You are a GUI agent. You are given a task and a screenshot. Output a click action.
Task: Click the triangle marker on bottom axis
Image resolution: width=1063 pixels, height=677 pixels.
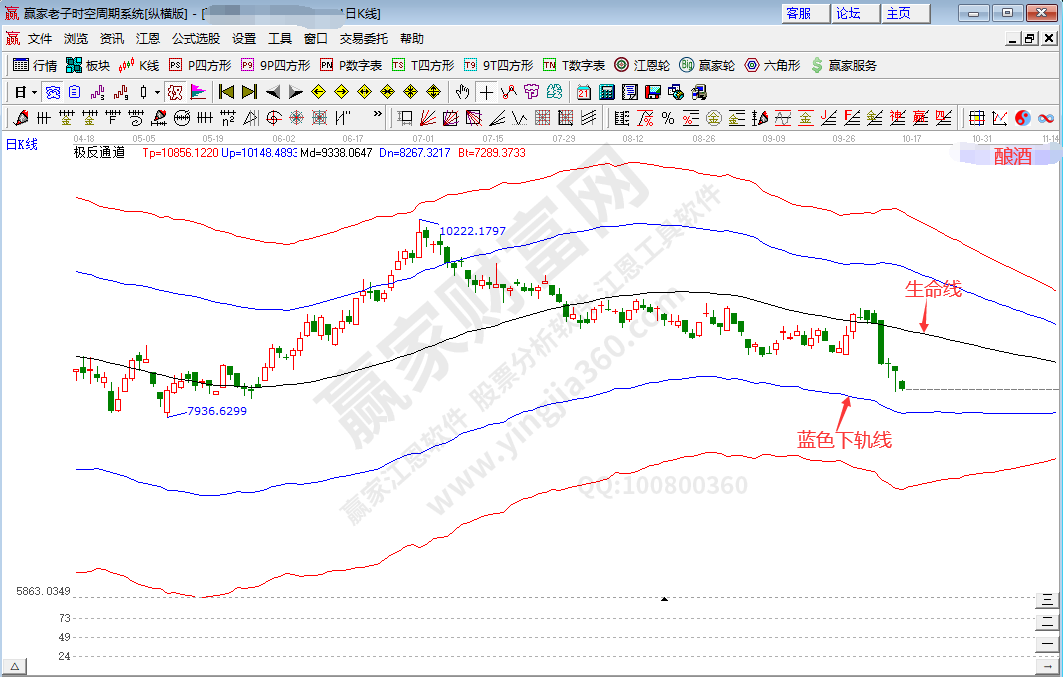point(664,599)
